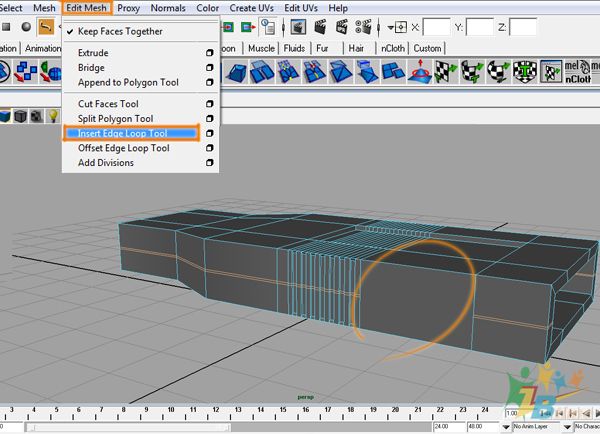The width and height of the screenshot is (600, 434).
Task: Toggle smooth shade blue cube icon
Action: coord(5,116)
